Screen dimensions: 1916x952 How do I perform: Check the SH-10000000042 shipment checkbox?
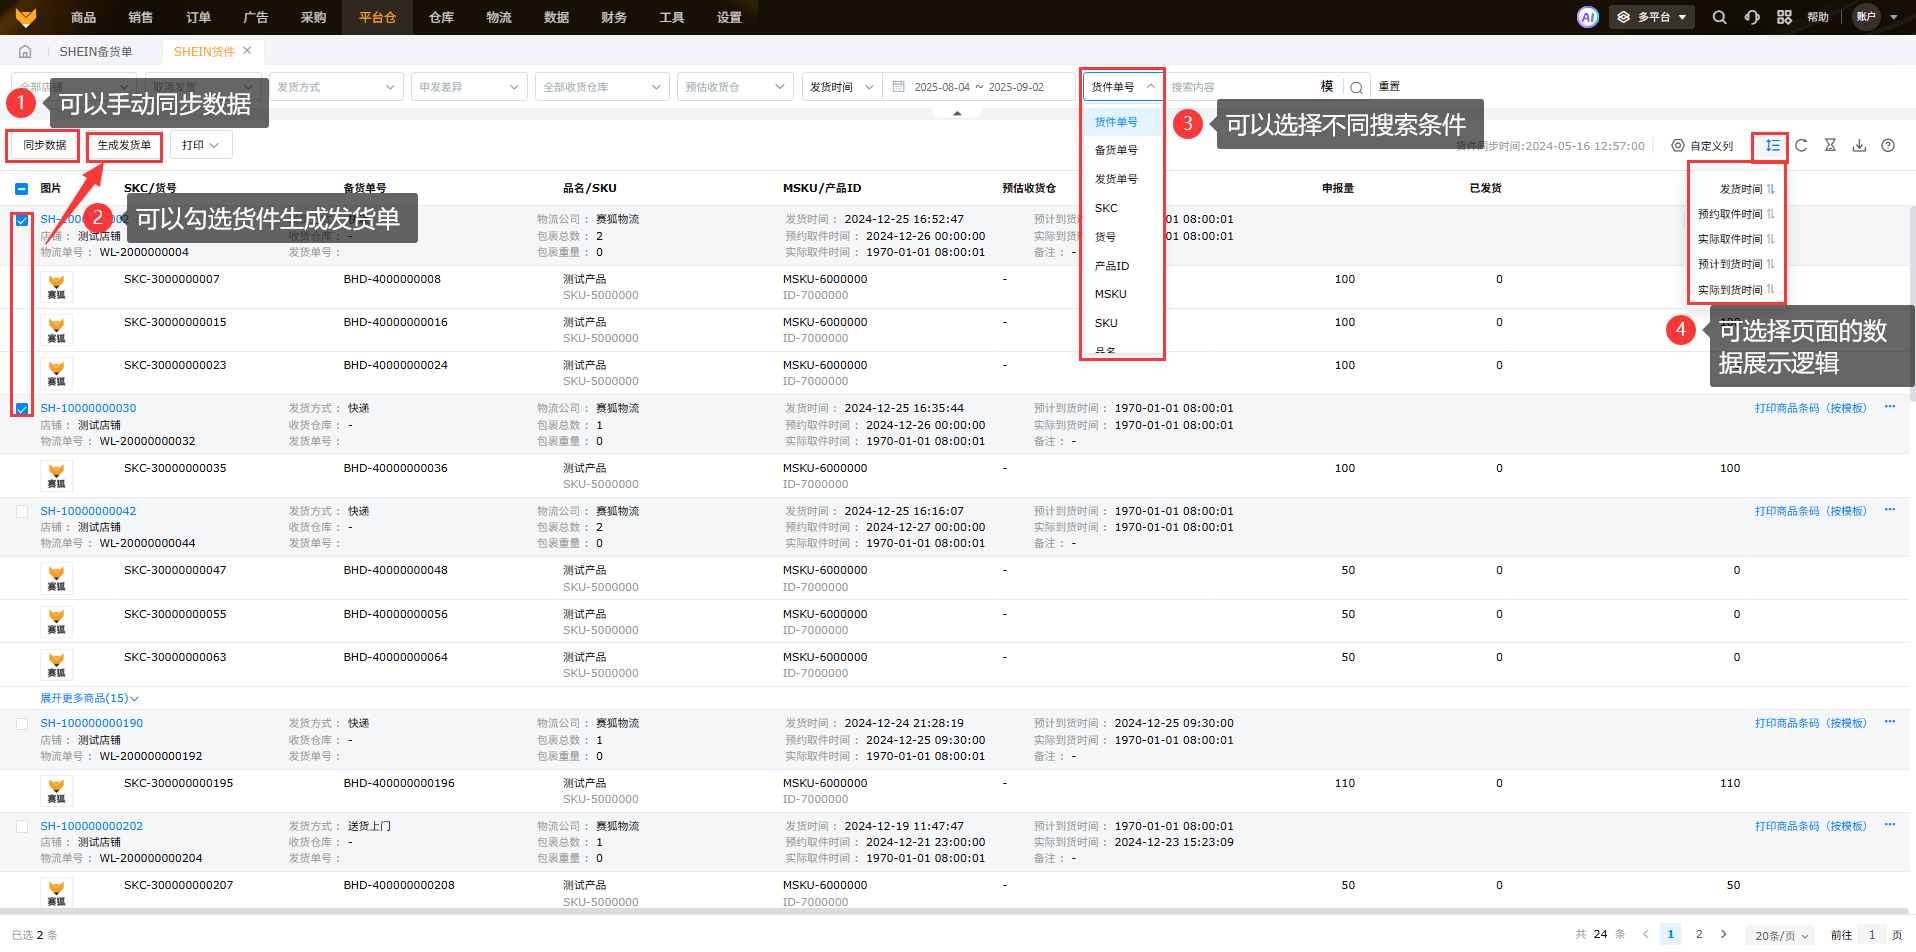[22, 511]
